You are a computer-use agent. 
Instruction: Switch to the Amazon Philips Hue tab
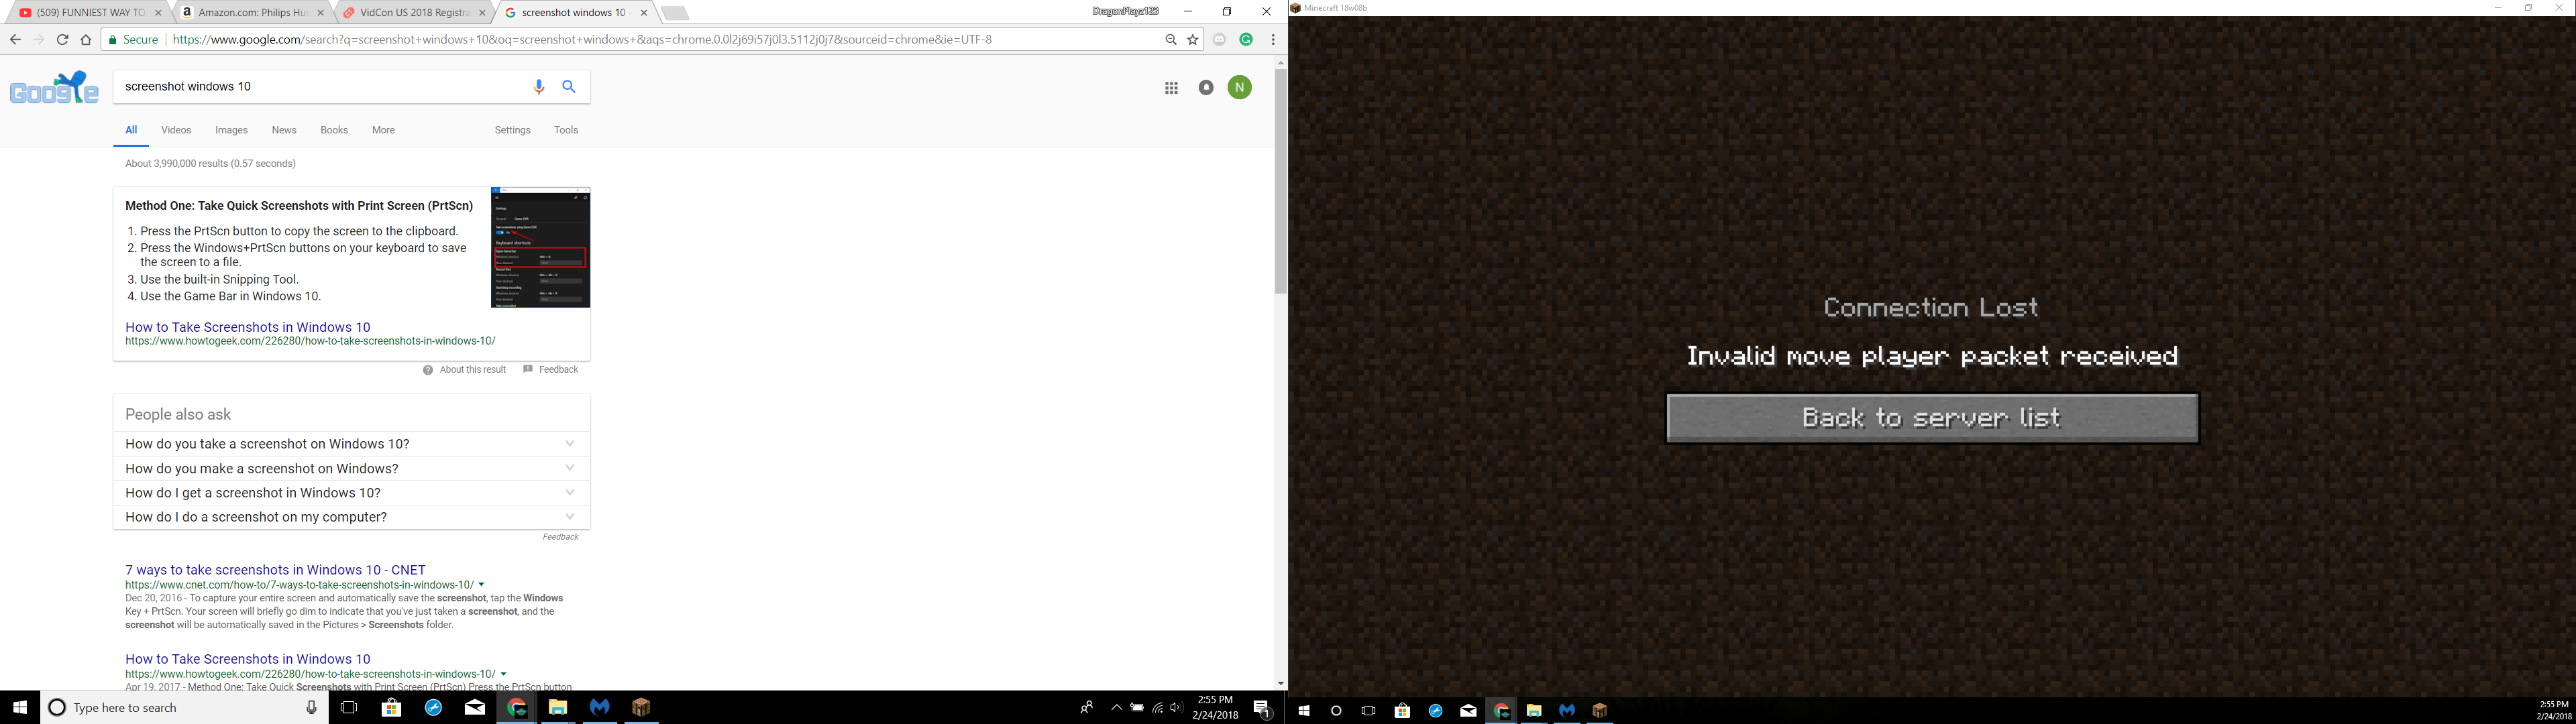click(x=250, y=13)
